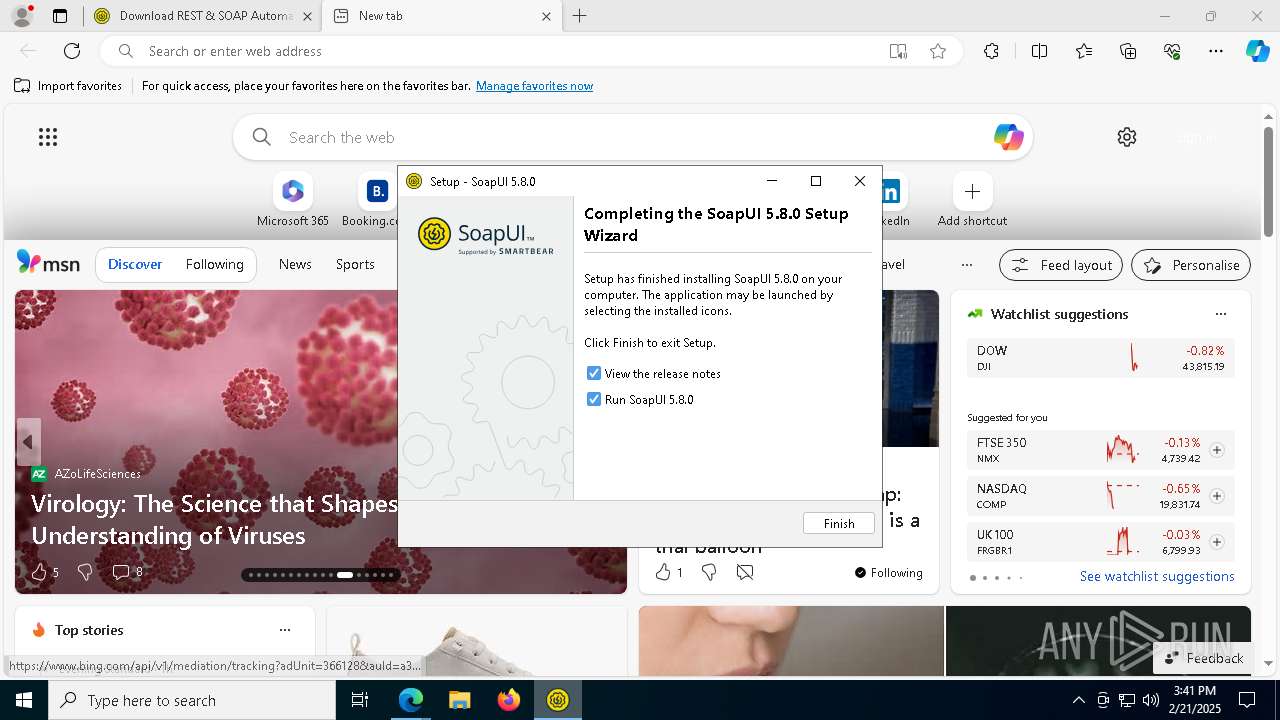Open Firefox from taskbar
The image size is (1280, 720).
[508, 700]
